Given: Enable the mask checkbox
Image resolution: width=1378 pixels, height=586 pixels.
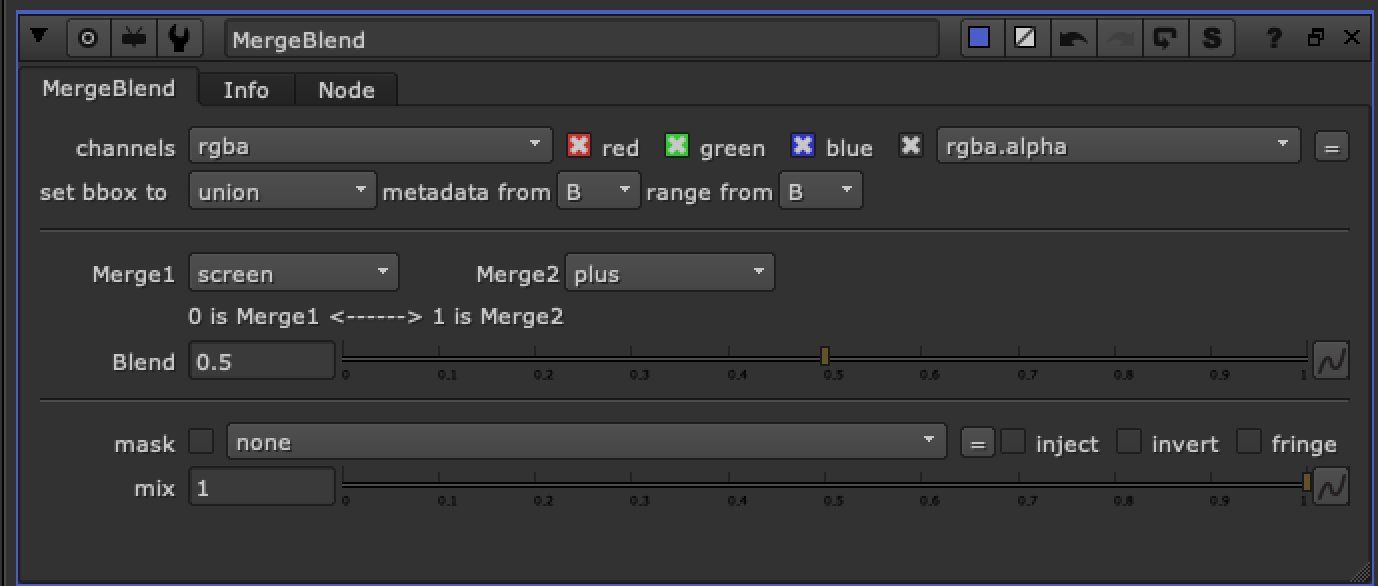Looking at the screenshot, I should 201,441.
